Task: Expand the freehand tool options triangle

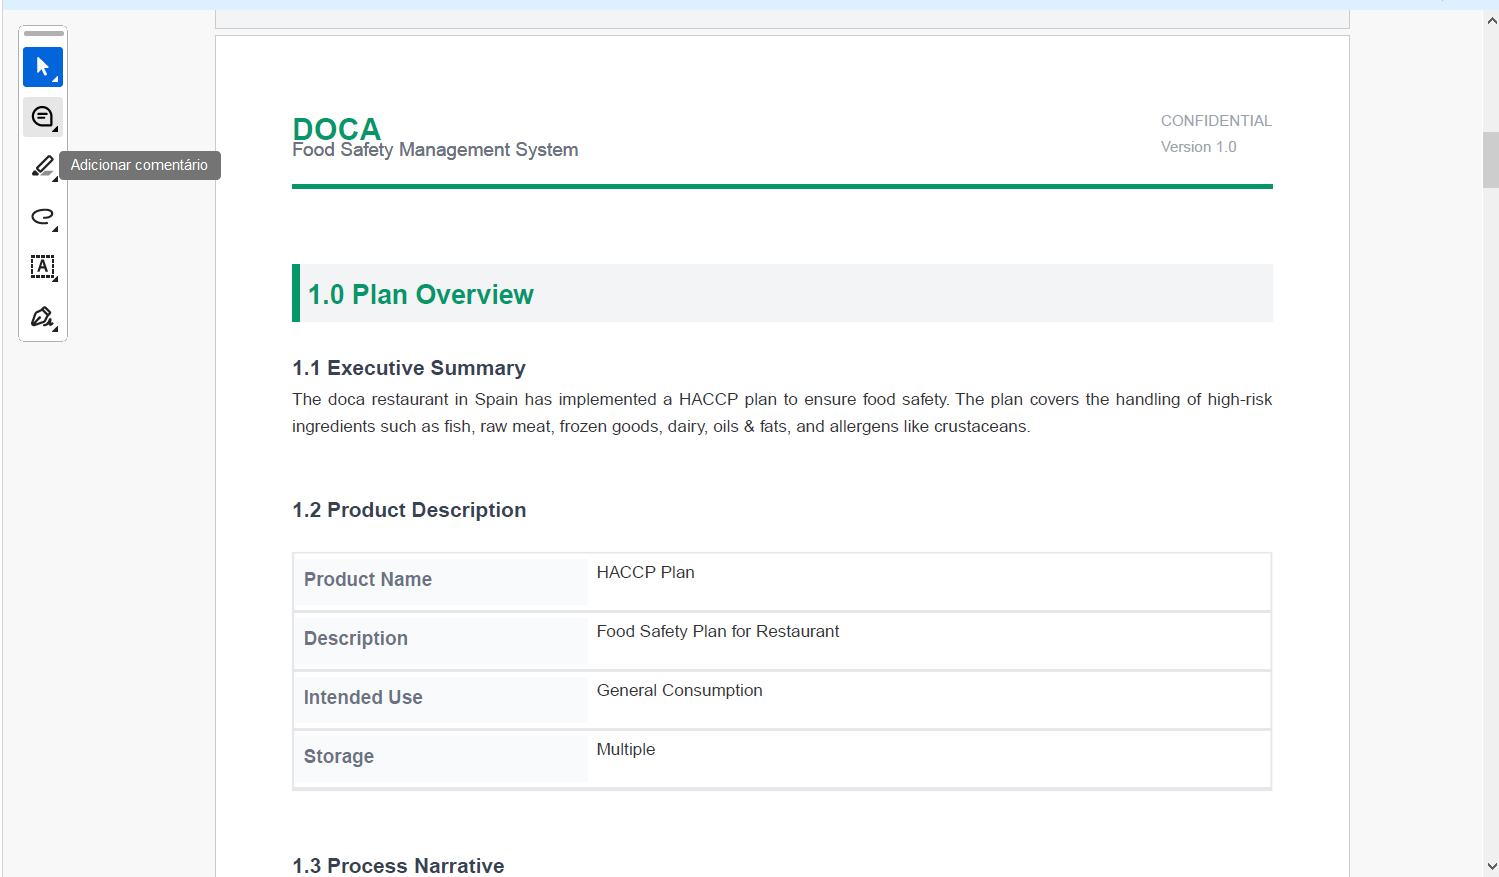Action: tap(53, 228)
